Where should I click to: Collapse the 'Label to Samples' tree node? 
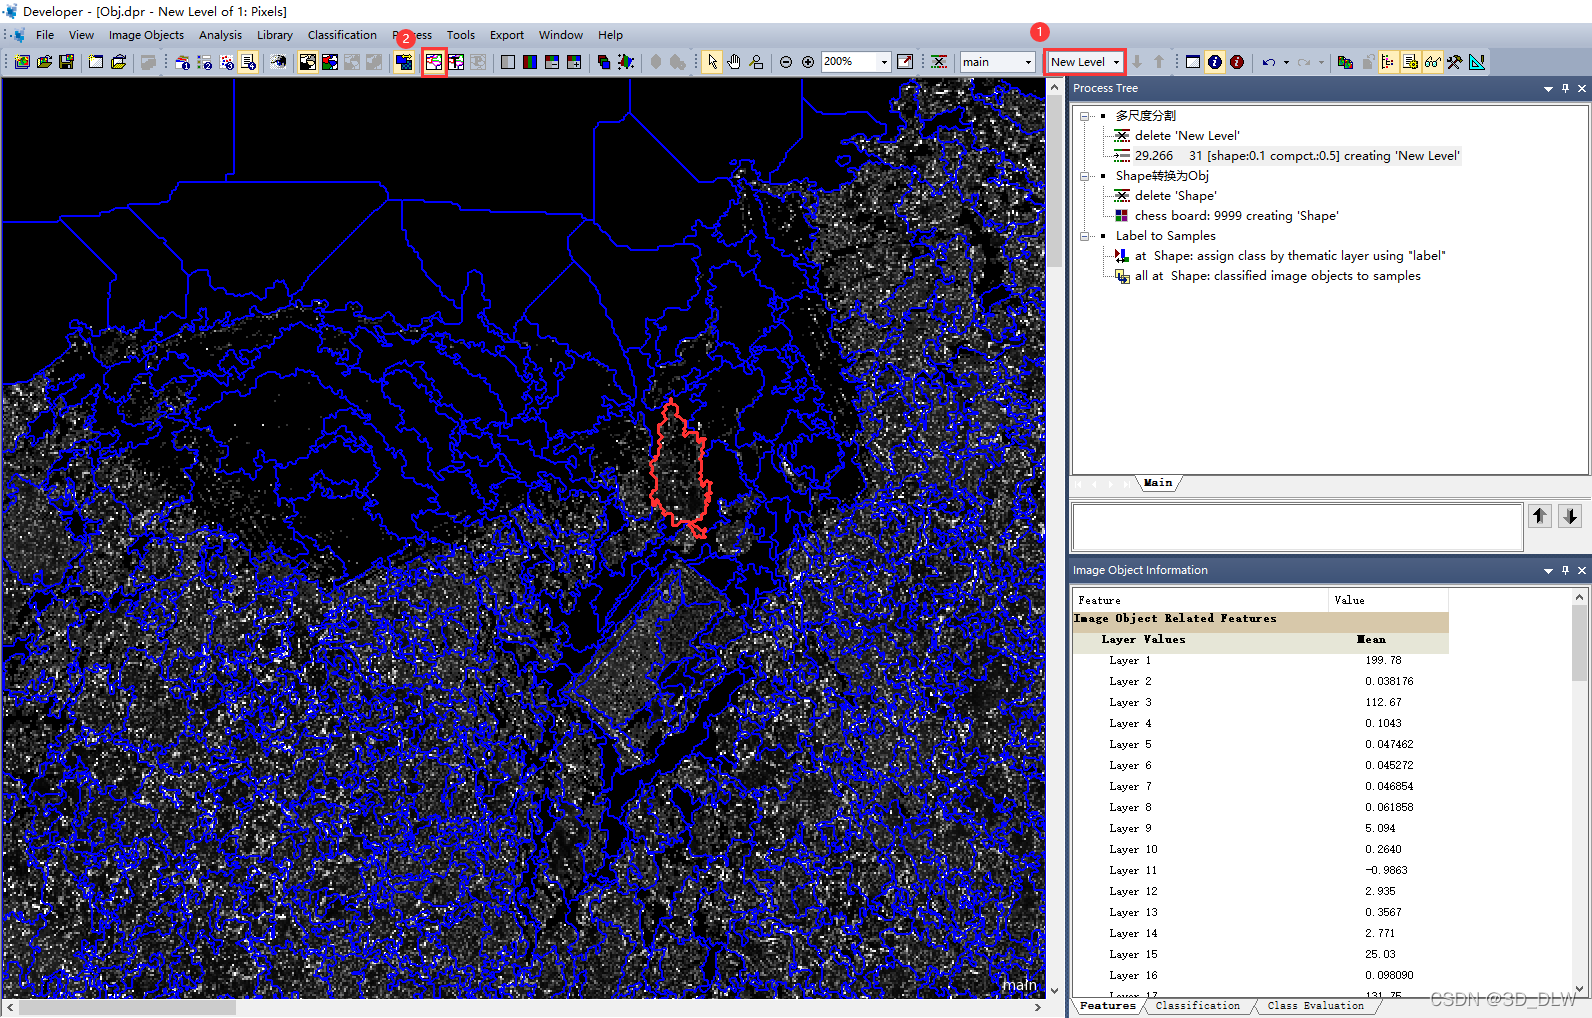(x=1084, y=236)
